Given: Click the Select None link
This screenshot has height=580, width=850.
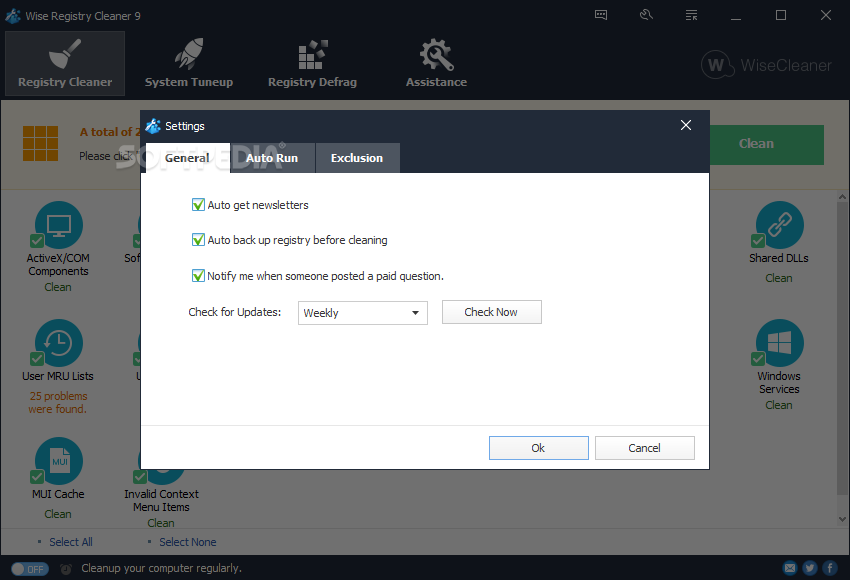Looking at the screenshot, I should click(188, 542).
